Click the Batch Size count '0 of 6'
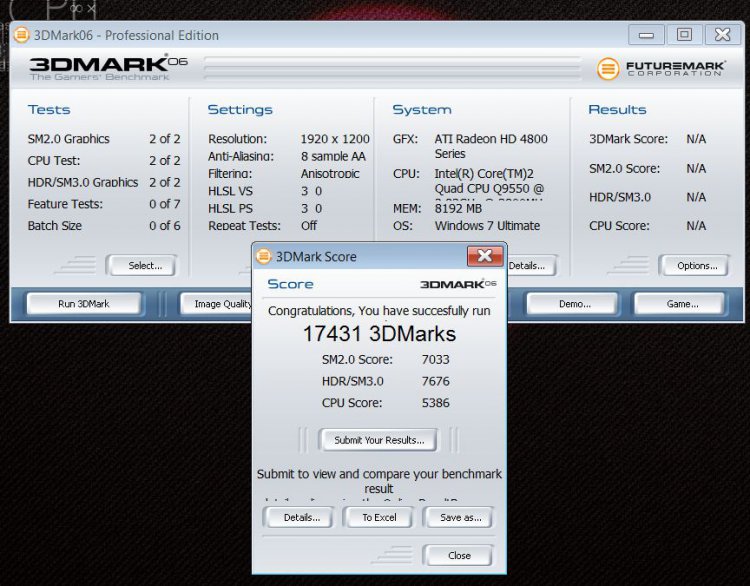750x586 pixels. [x=165, y=225]
